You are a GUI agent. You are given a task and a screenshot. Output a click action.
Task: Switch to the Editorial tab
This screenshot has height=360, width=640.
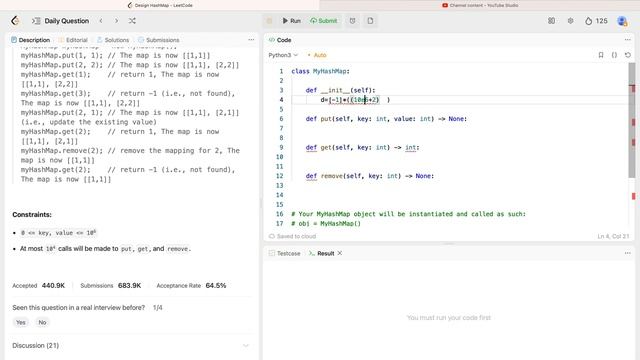(x=73, y=40)
